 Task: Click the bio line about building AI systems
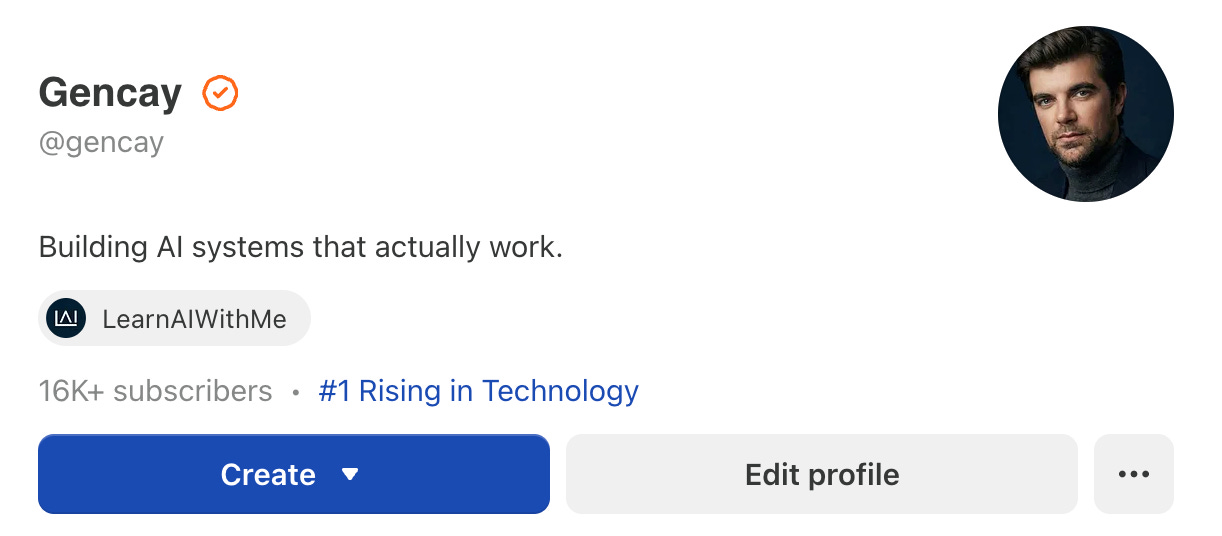(301, 247)
